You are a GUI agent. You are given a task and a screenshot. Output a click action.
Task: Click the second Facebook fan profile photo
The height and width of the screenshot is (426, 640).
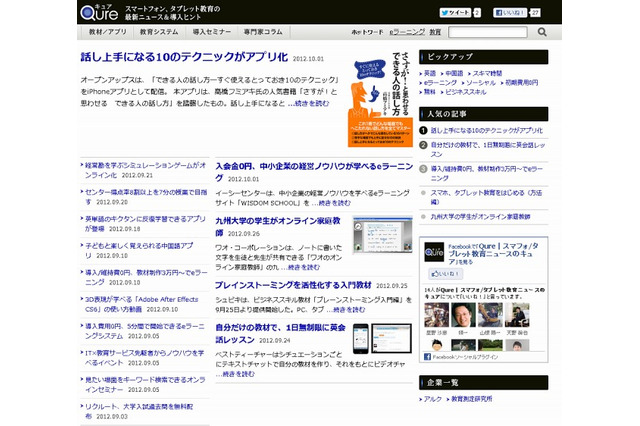click(x=463, y=315)
